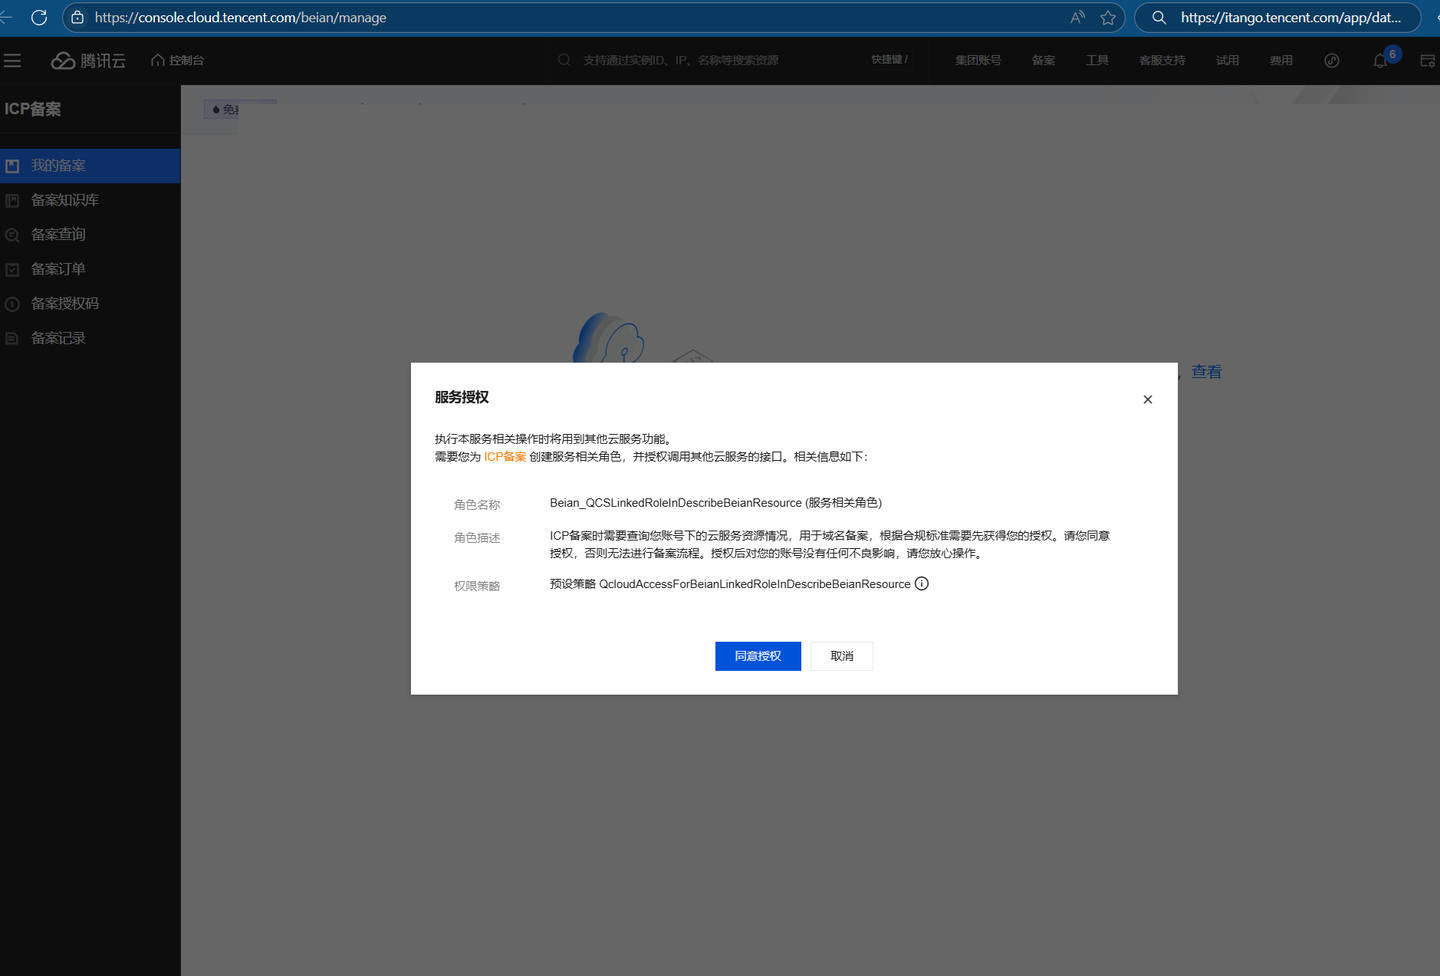Viewport: 1440px width, 976px height.
Task: Refresh the browser page
Action: point(39,18)
